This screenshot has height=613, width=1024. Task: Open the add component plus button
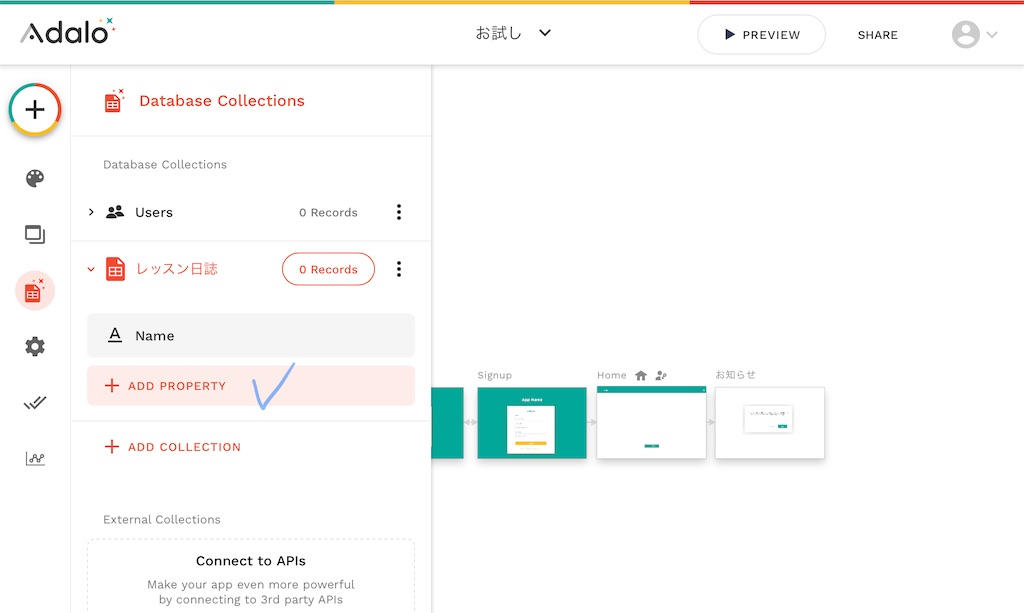tap(35, 109)
